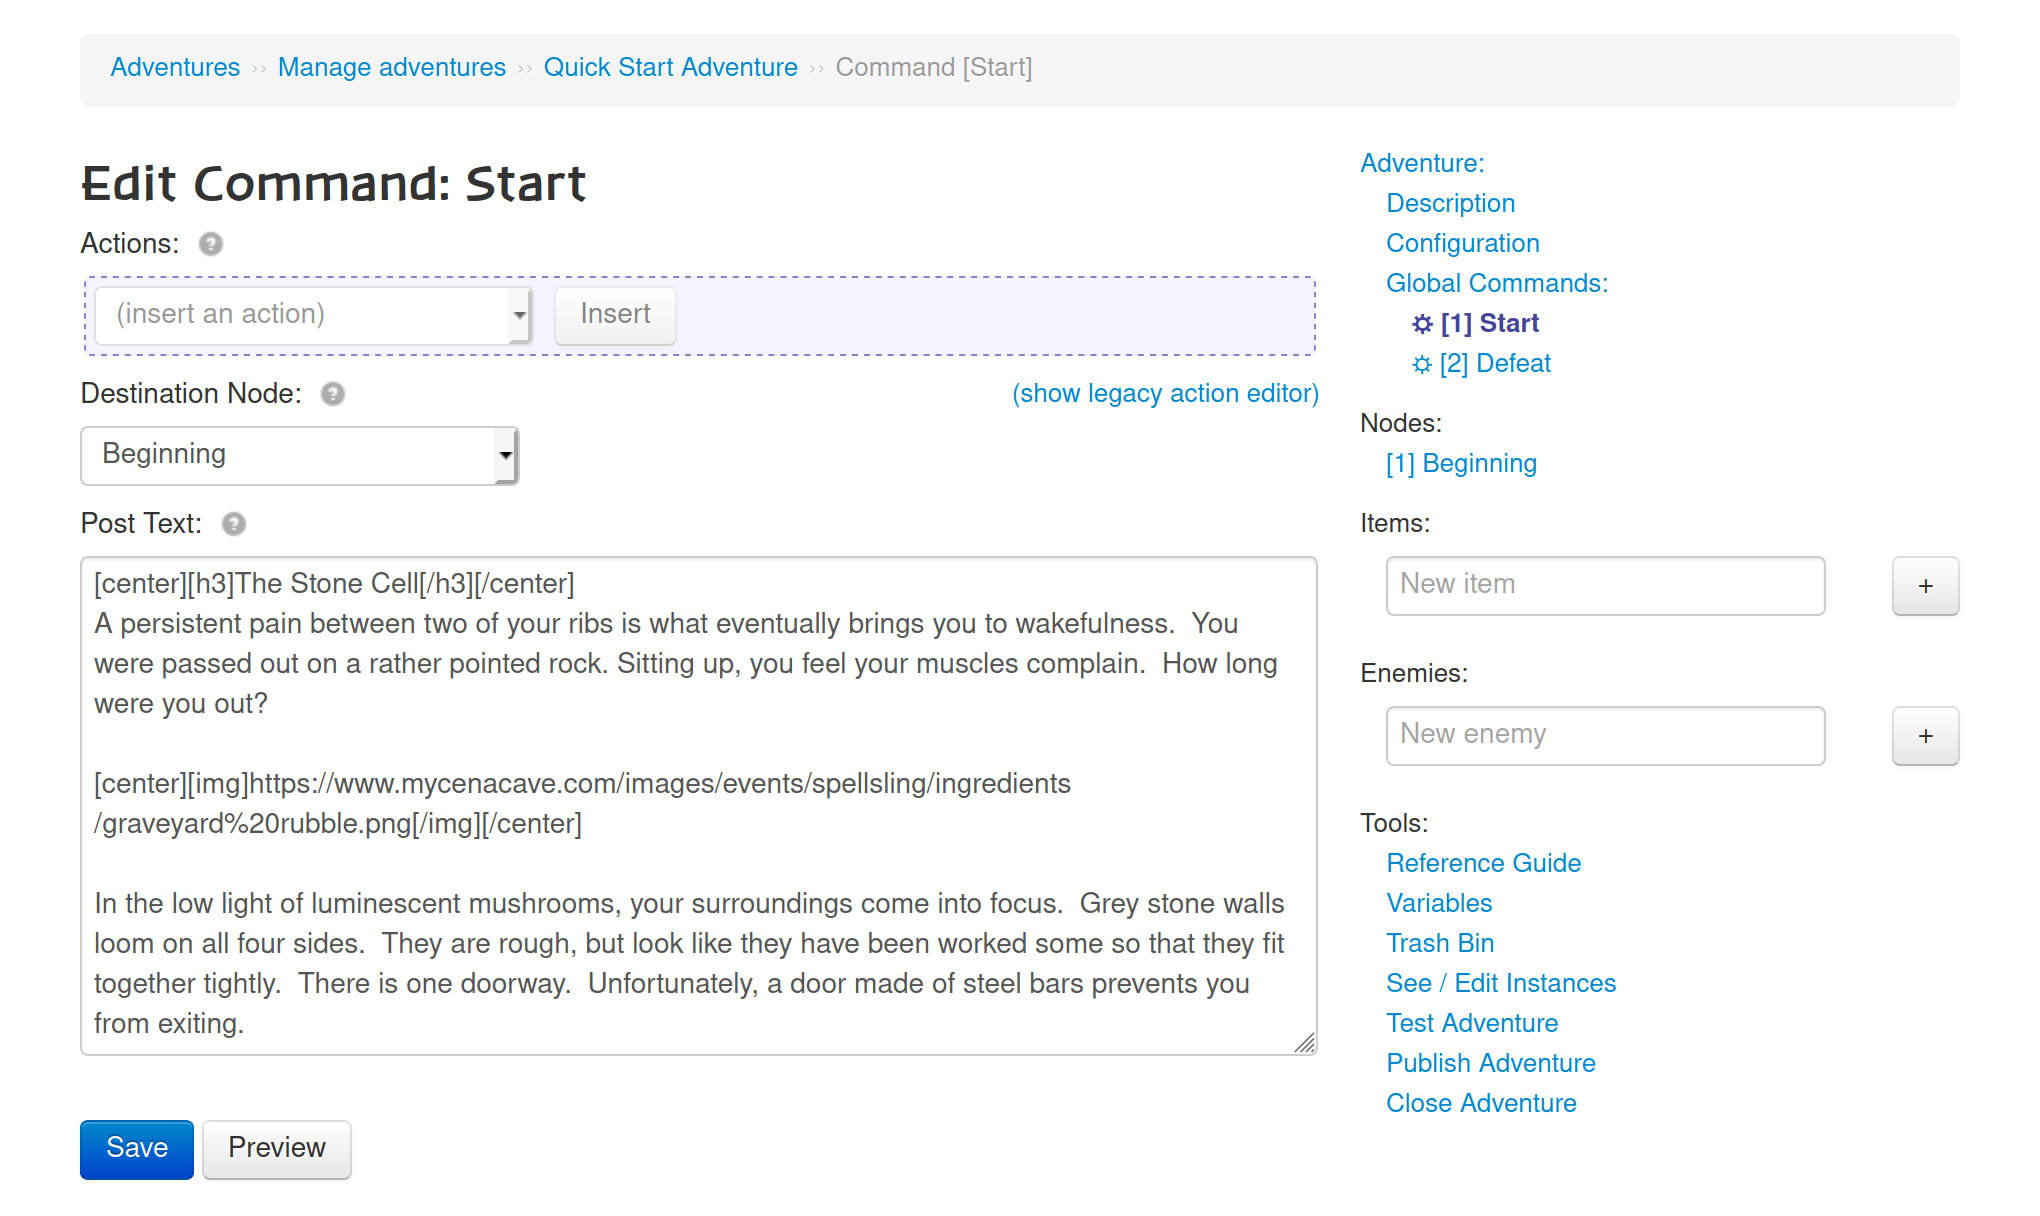Open See / Edit Instances link
Image resolution: width=2040 pixels, height=1216 pixels.
pyautogui.click(x=1501, y=983)
